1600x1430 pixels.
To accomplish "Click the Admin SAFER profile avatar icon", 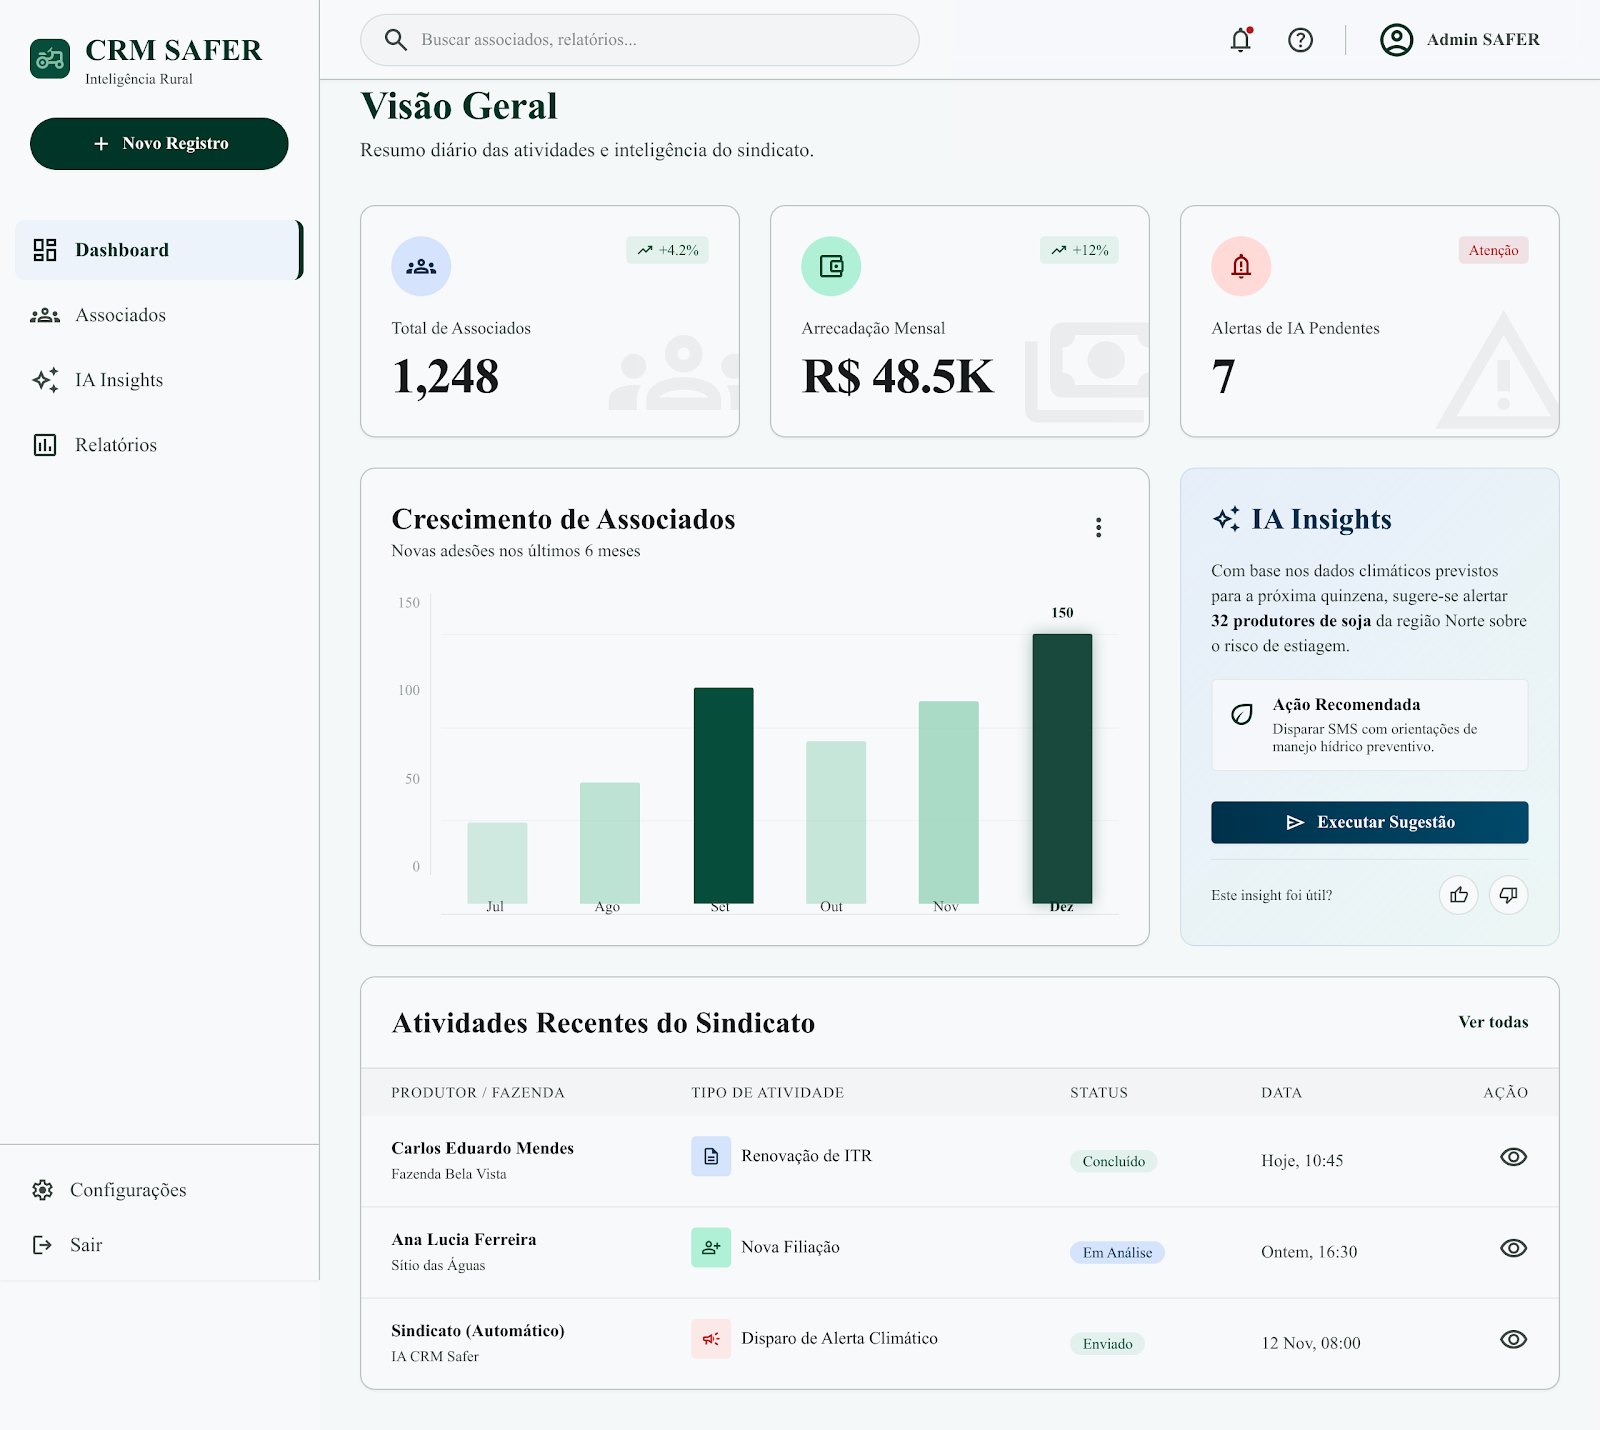I will [x=1396, y=40].
